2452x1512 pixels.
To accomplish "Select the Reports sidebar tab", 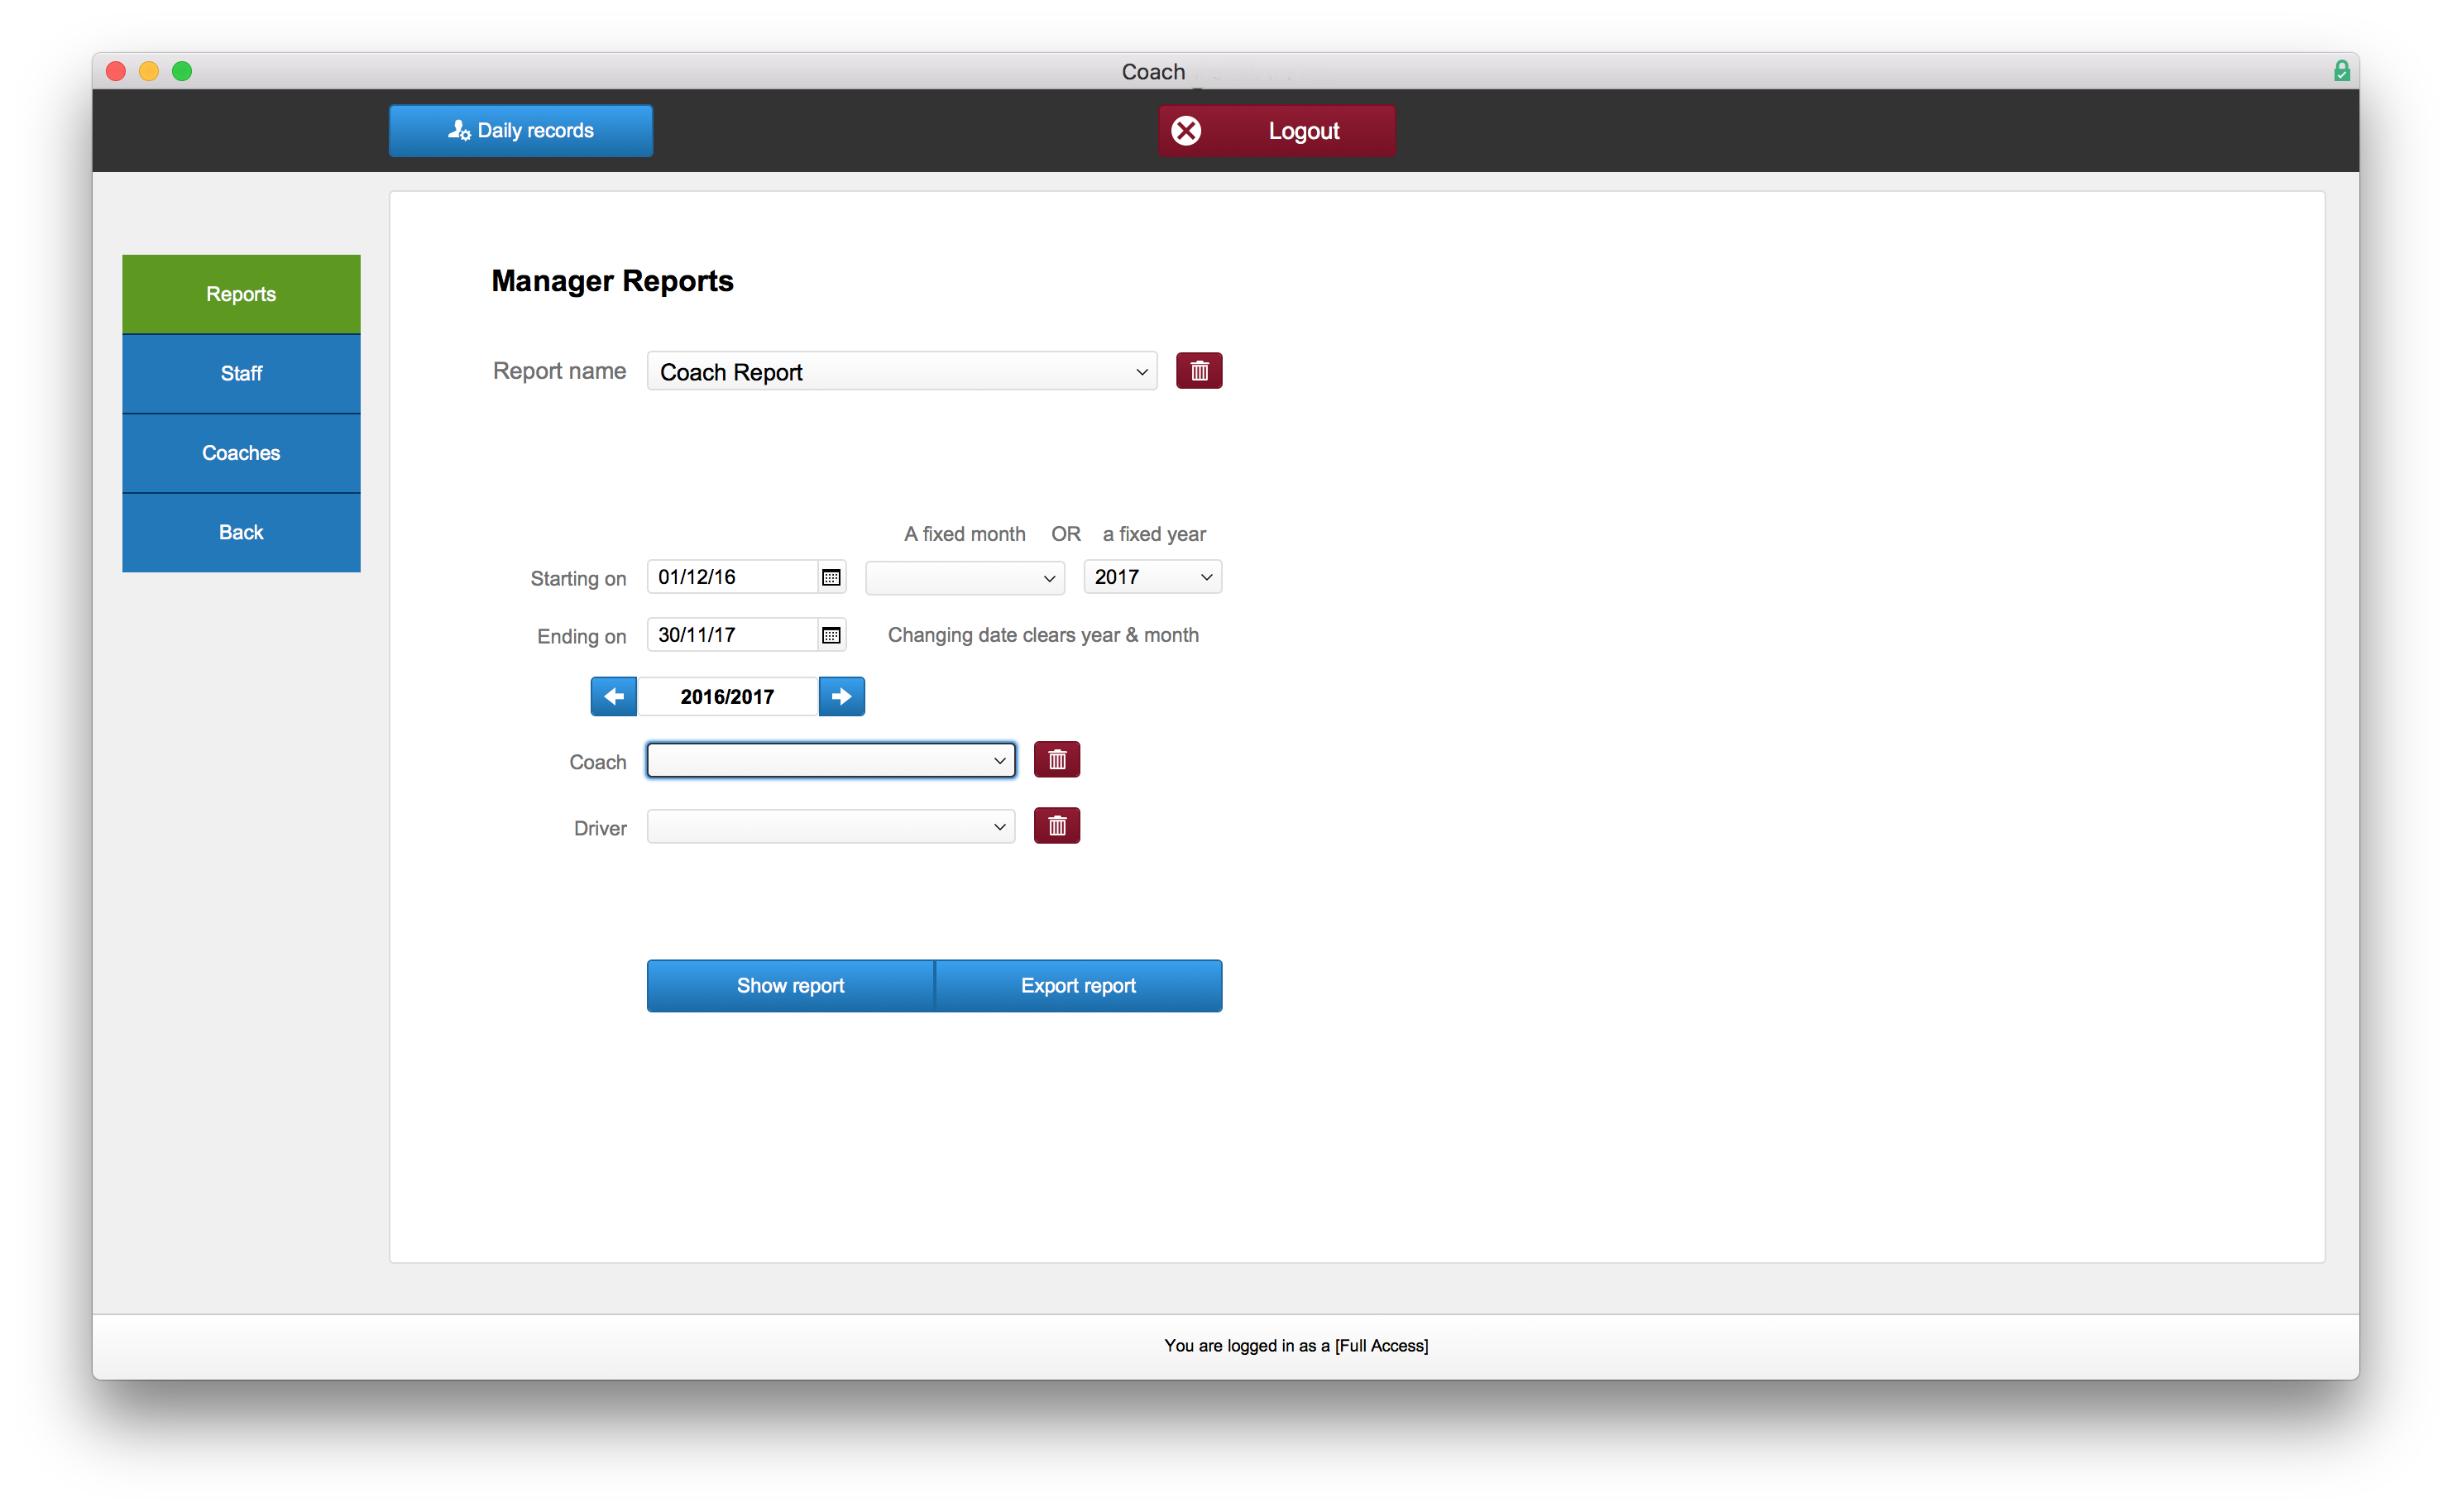I will tap(241, 294).
